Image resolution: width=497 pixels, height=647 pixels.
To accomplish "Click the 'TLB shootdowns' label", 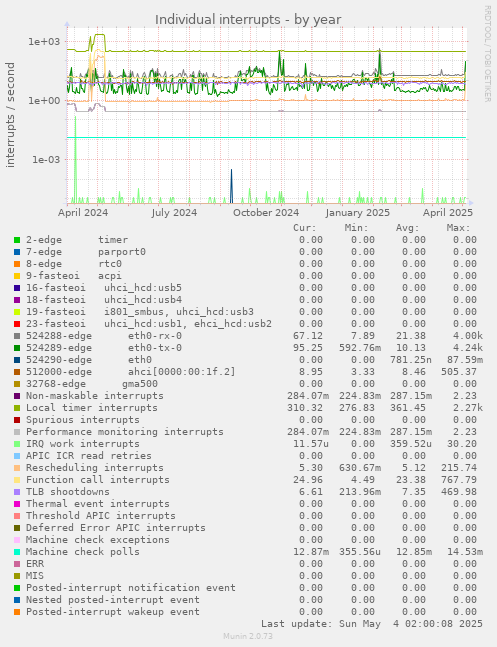I will click(68, 491).
